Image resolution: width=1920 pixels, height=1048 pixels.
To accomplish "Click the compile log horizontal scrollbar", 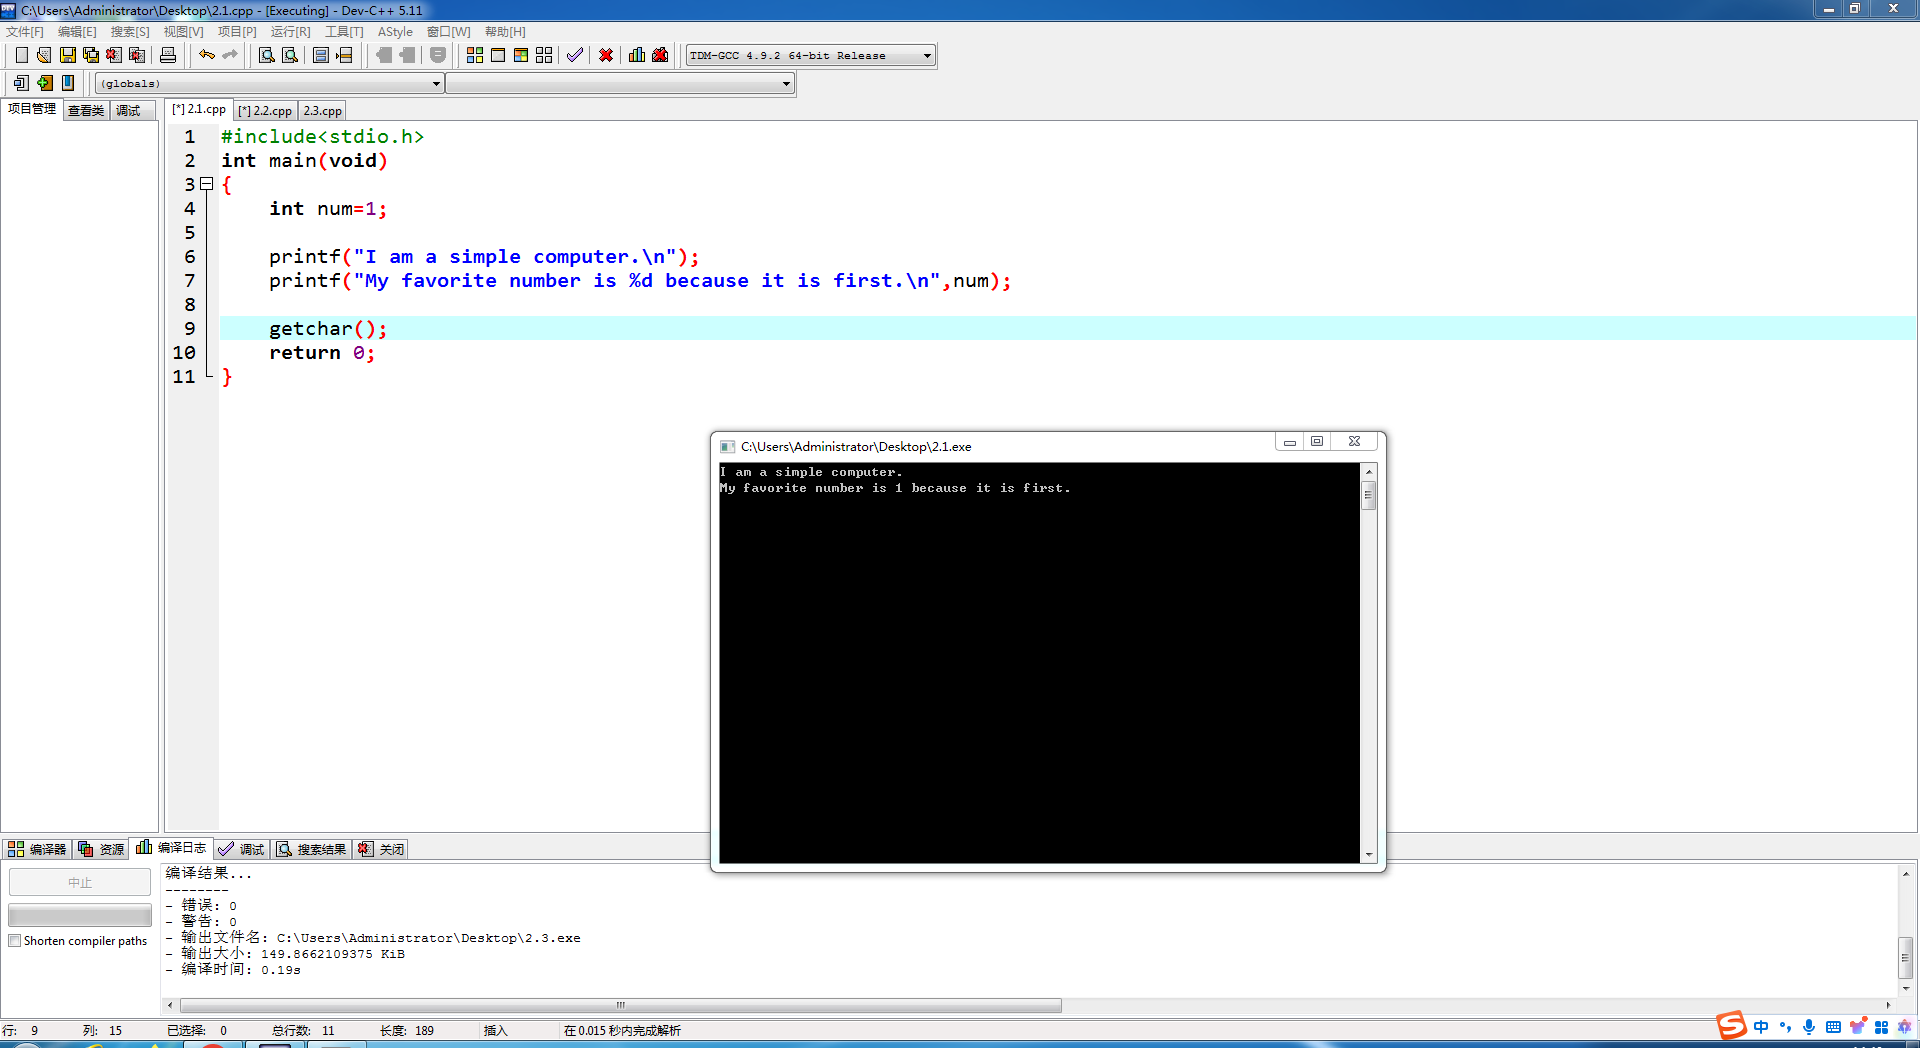I will tap(620, 1005).
